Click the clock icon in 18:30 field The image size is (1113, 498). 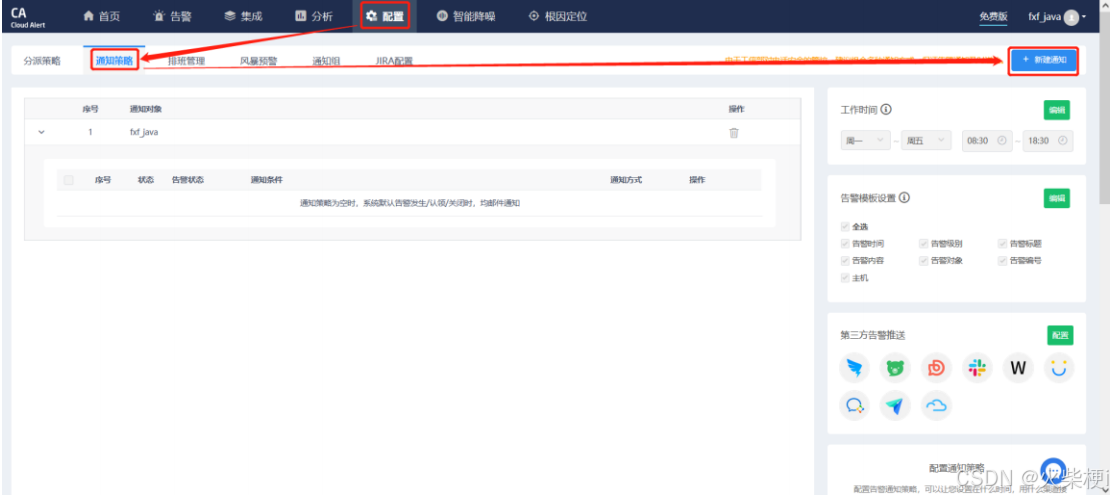1063,140
